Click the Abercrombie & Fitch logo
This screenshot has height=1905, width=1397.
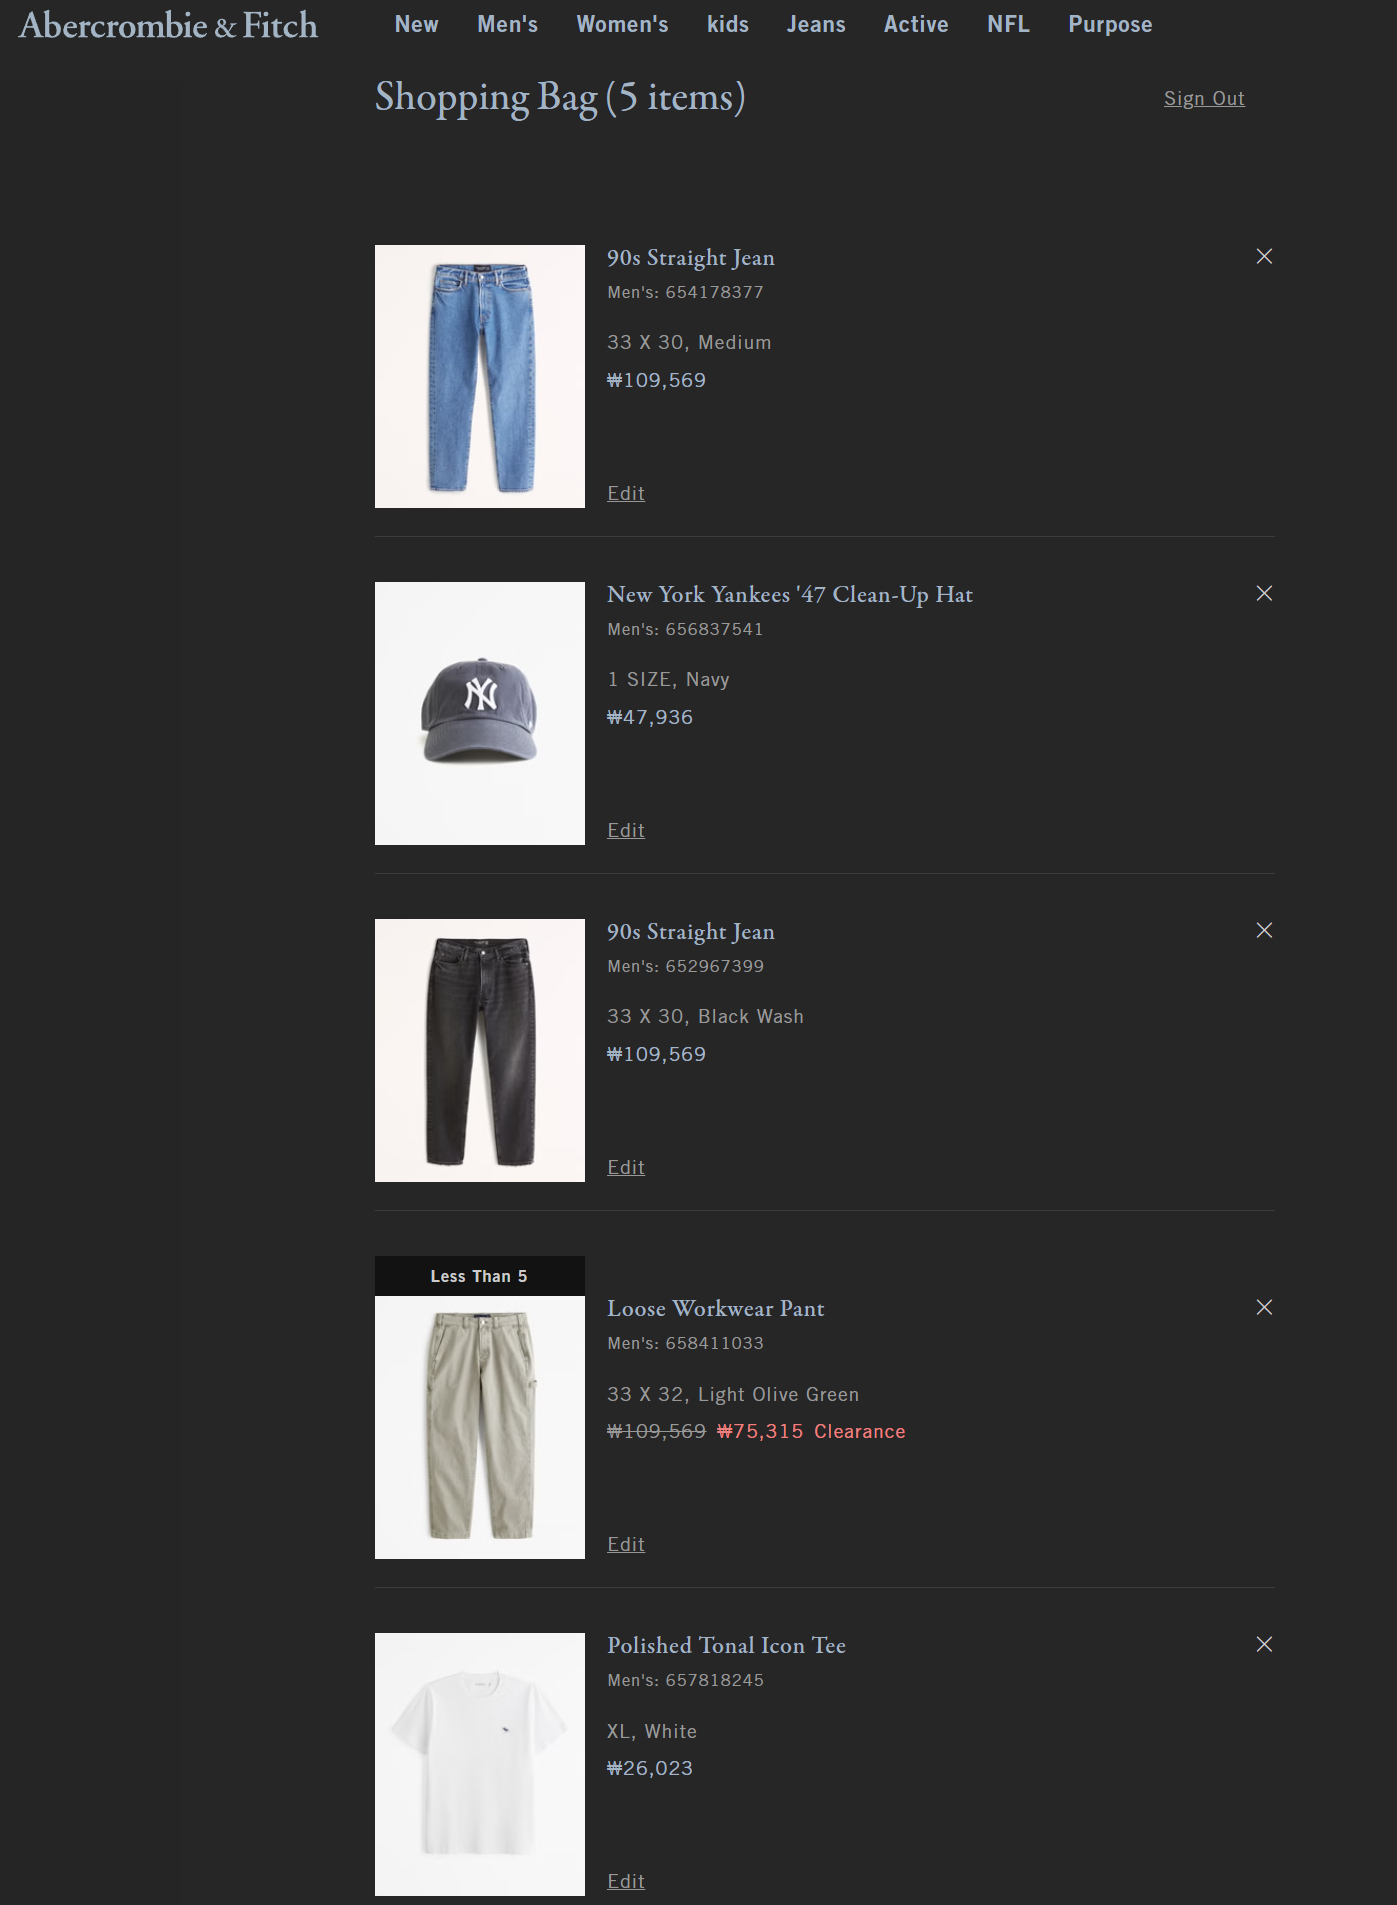[168, 25]
